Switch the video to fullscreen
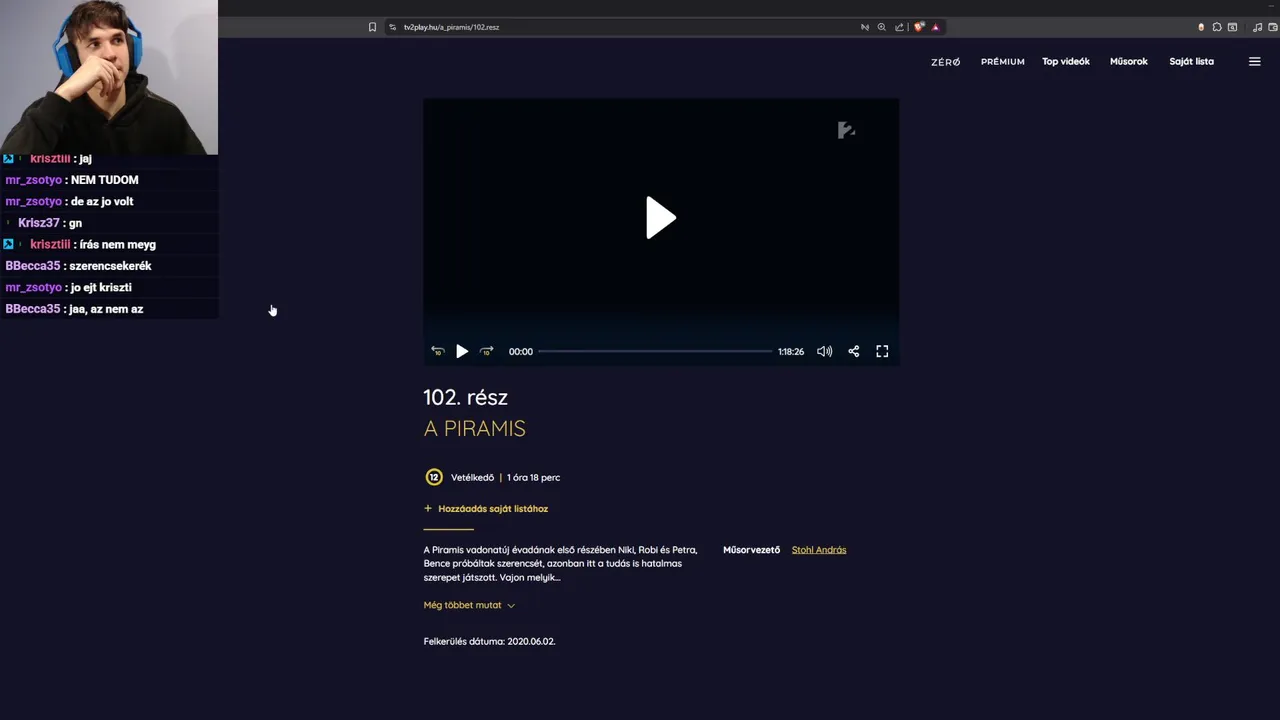1280x720 pixels. click(882, 351)
